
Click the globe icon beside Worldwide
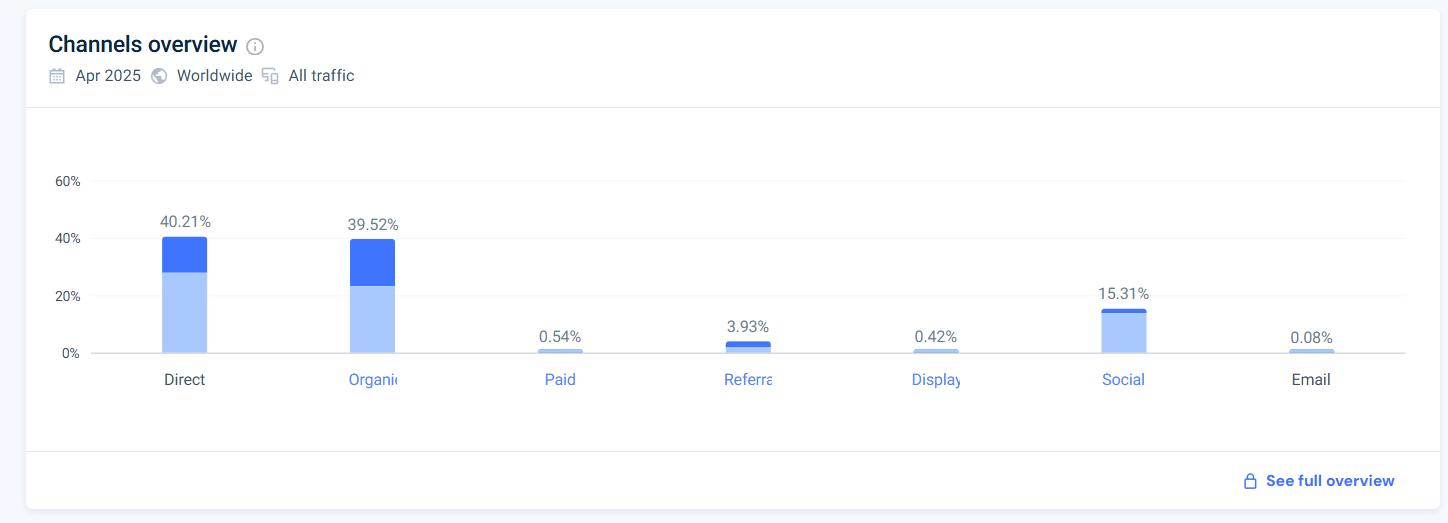pyautogui.click(x=159, y=76)
